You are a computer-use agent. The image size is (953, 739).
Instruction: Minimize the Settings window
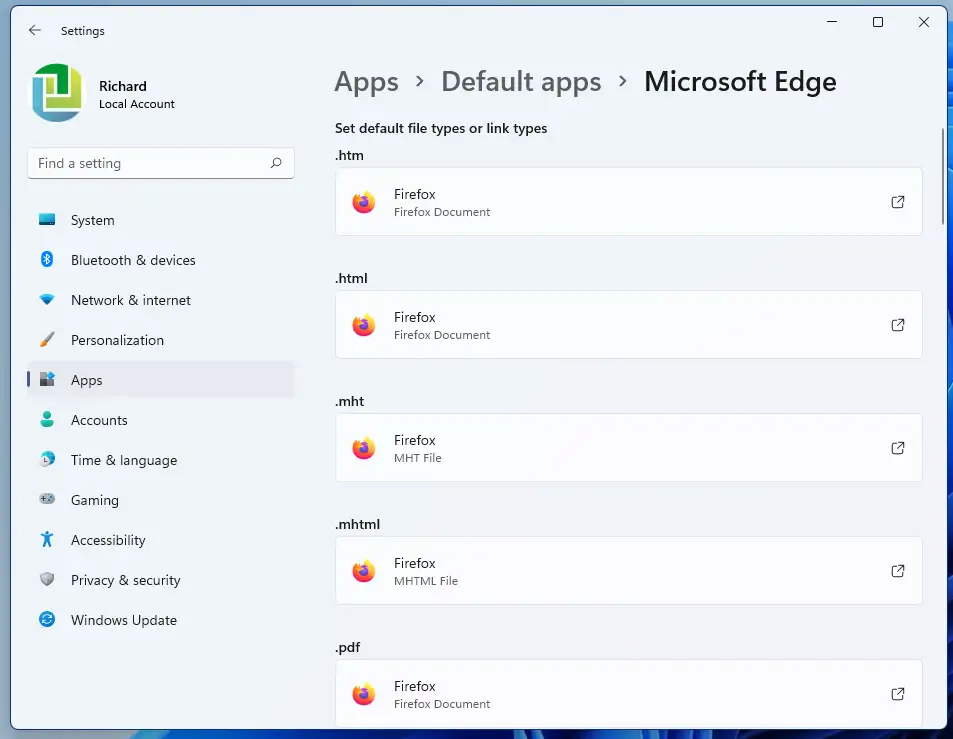tap(832, 22)
